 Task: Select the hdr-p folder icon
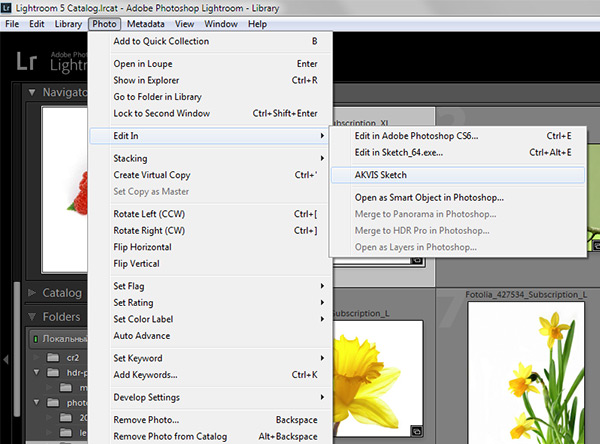pos(53,372)
